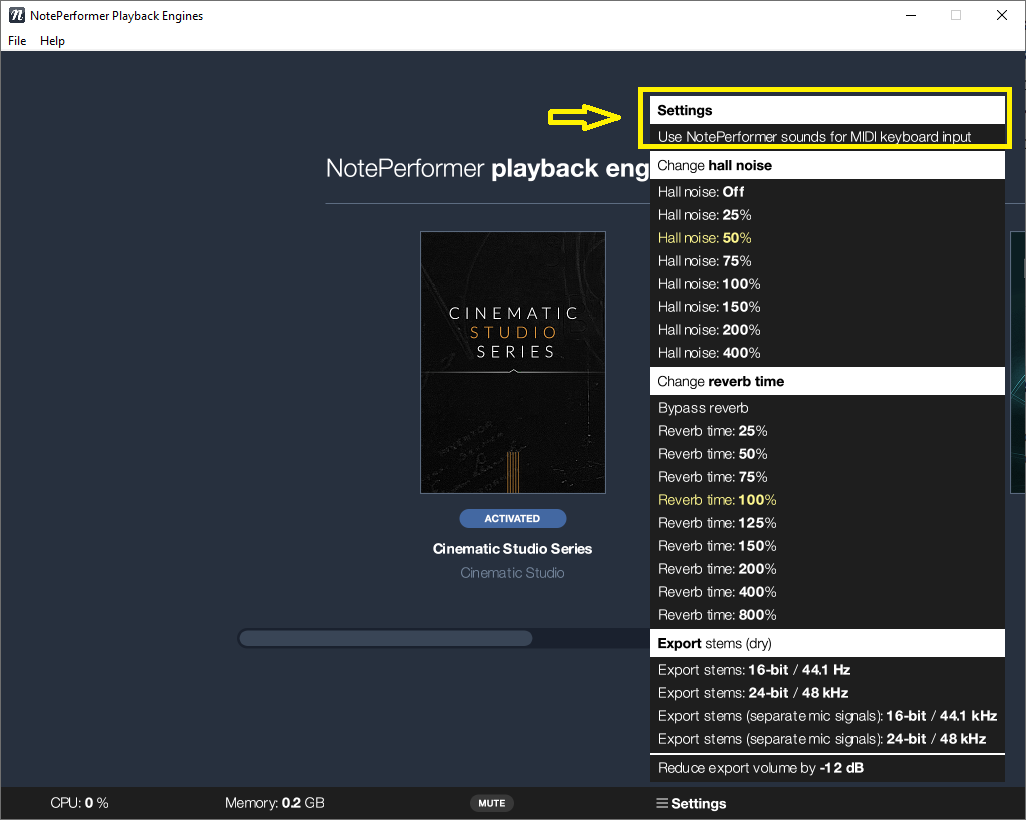Set hall noise to 400%
1026x820 pixels.
point(709,352)
